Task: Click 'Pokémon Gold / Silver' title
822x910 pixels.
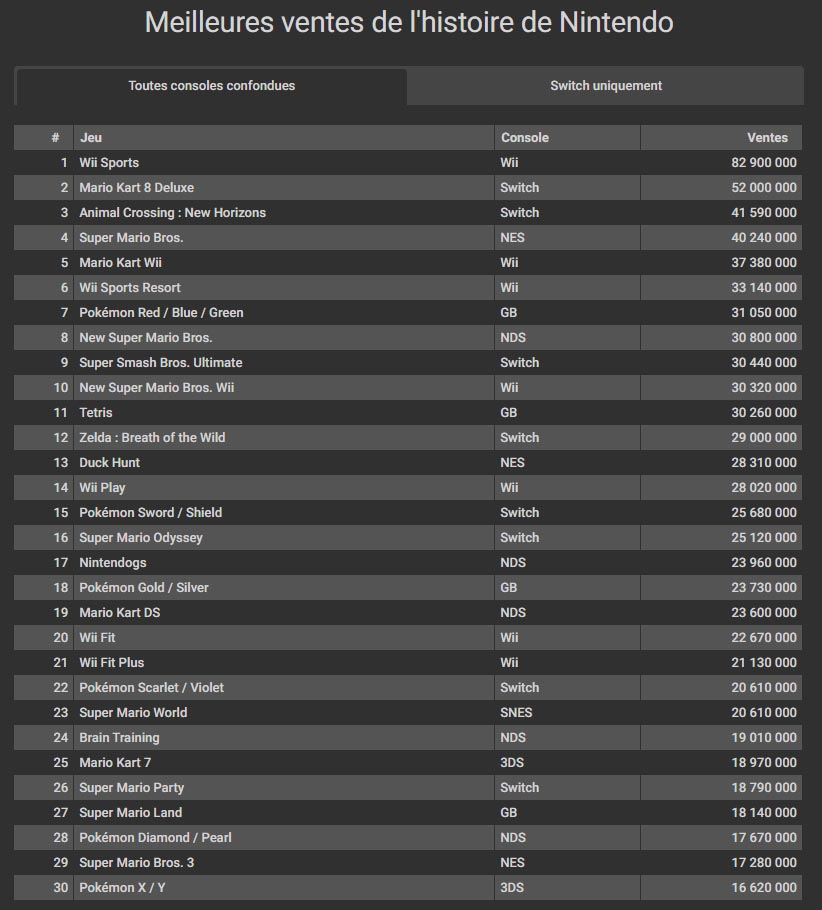Action: point(144,587)
